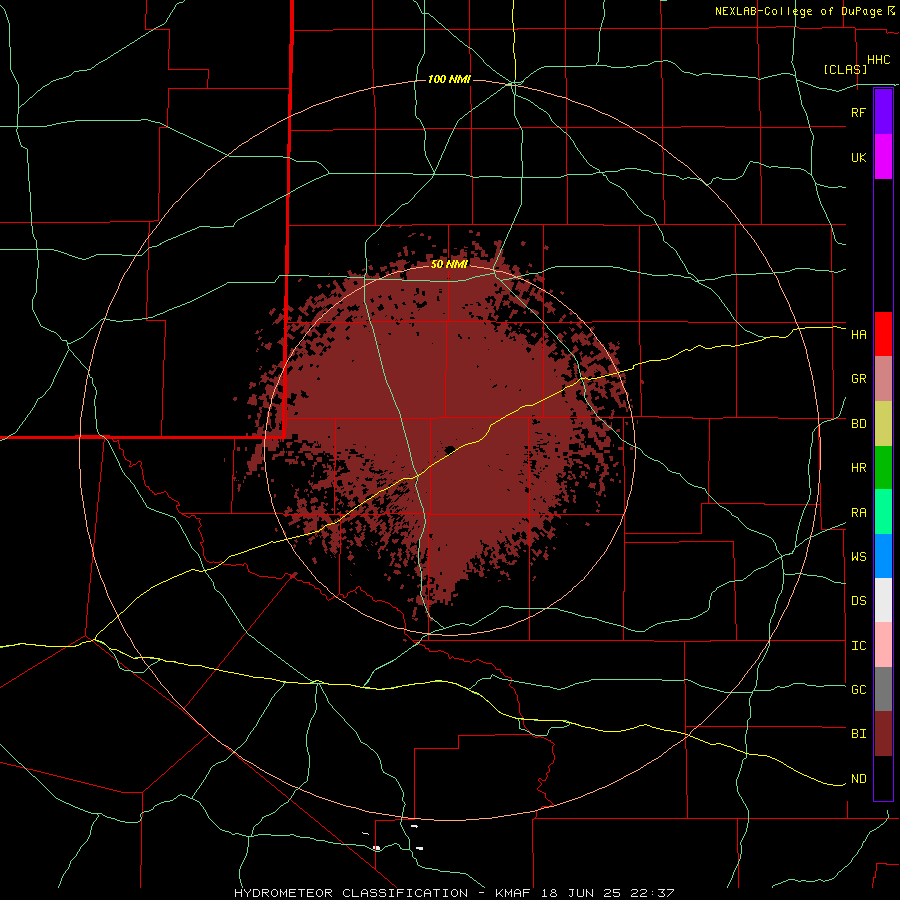Click the HA legend label
The width and height of the screenshot is (900, 900).
858,335
